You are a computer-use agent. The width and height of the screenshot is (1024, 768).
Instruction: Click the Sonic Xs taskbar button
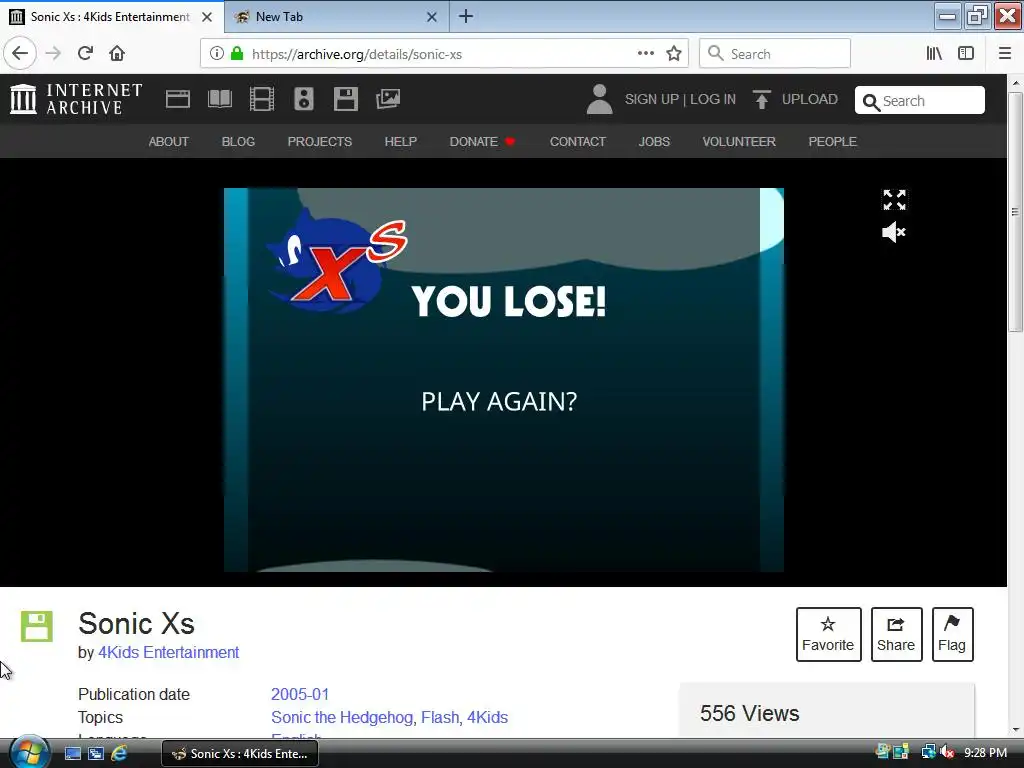click(240, 754)
